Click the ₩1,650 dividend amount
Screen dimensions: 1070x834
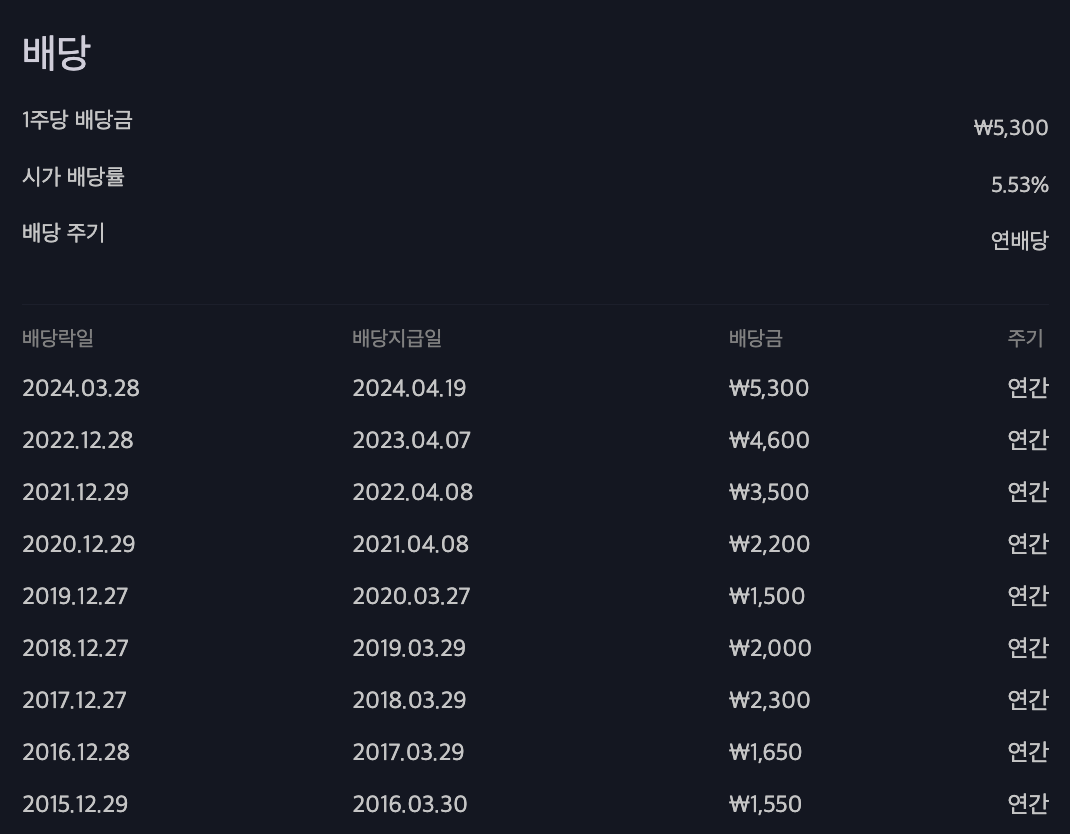point(766,751)
